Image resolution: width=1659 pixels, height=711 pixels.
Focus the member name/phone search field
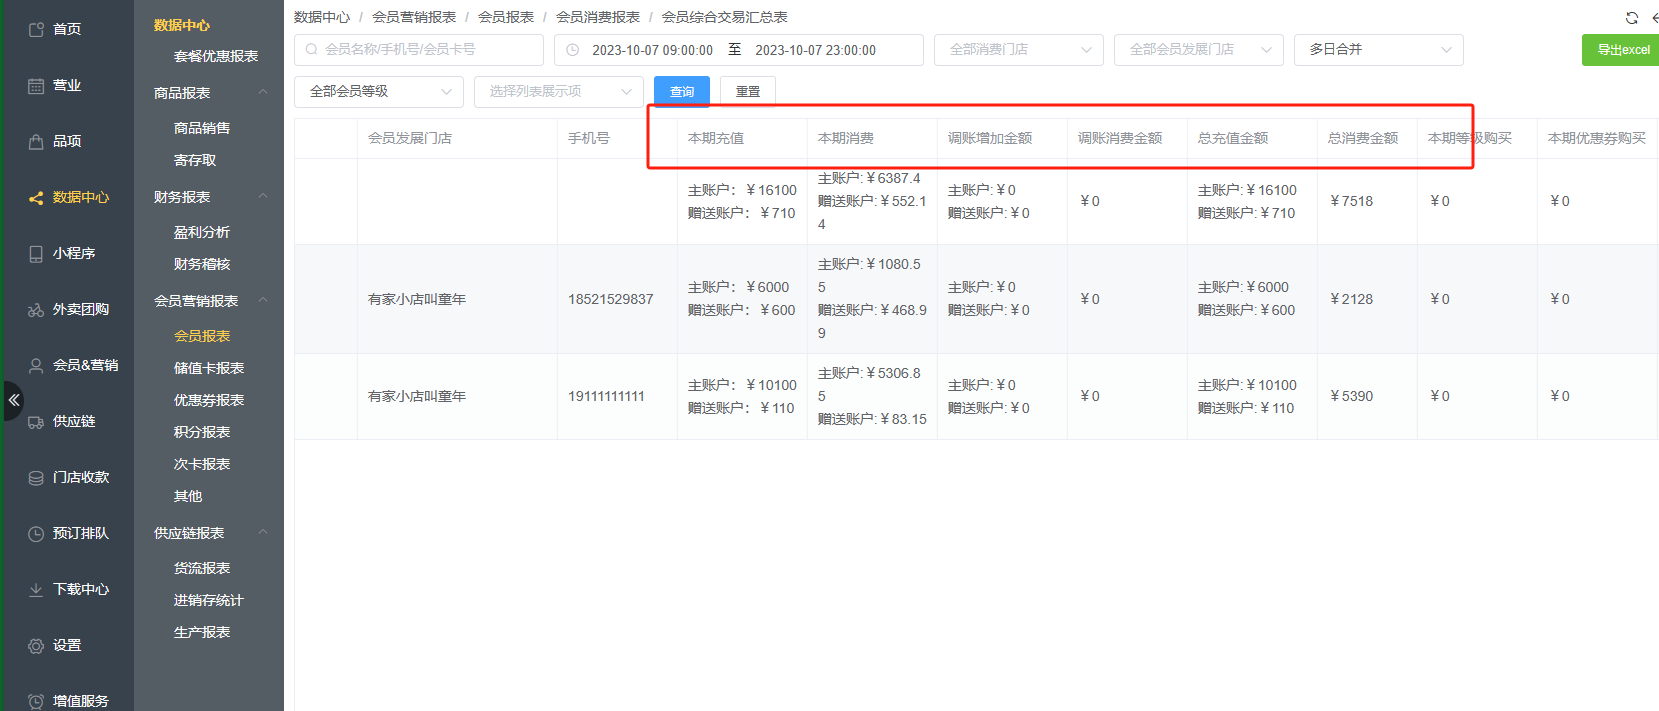coord(419,49)
